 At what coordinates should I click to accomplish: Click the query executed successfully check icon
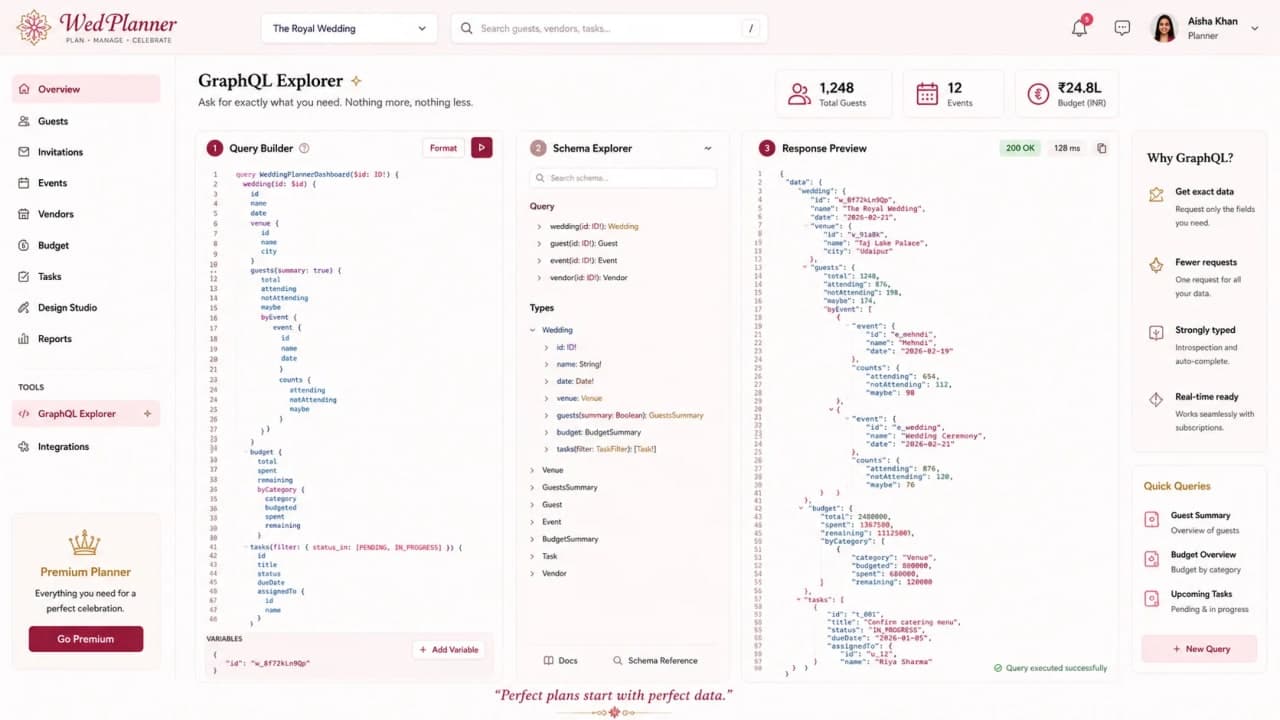click(998, 668)
